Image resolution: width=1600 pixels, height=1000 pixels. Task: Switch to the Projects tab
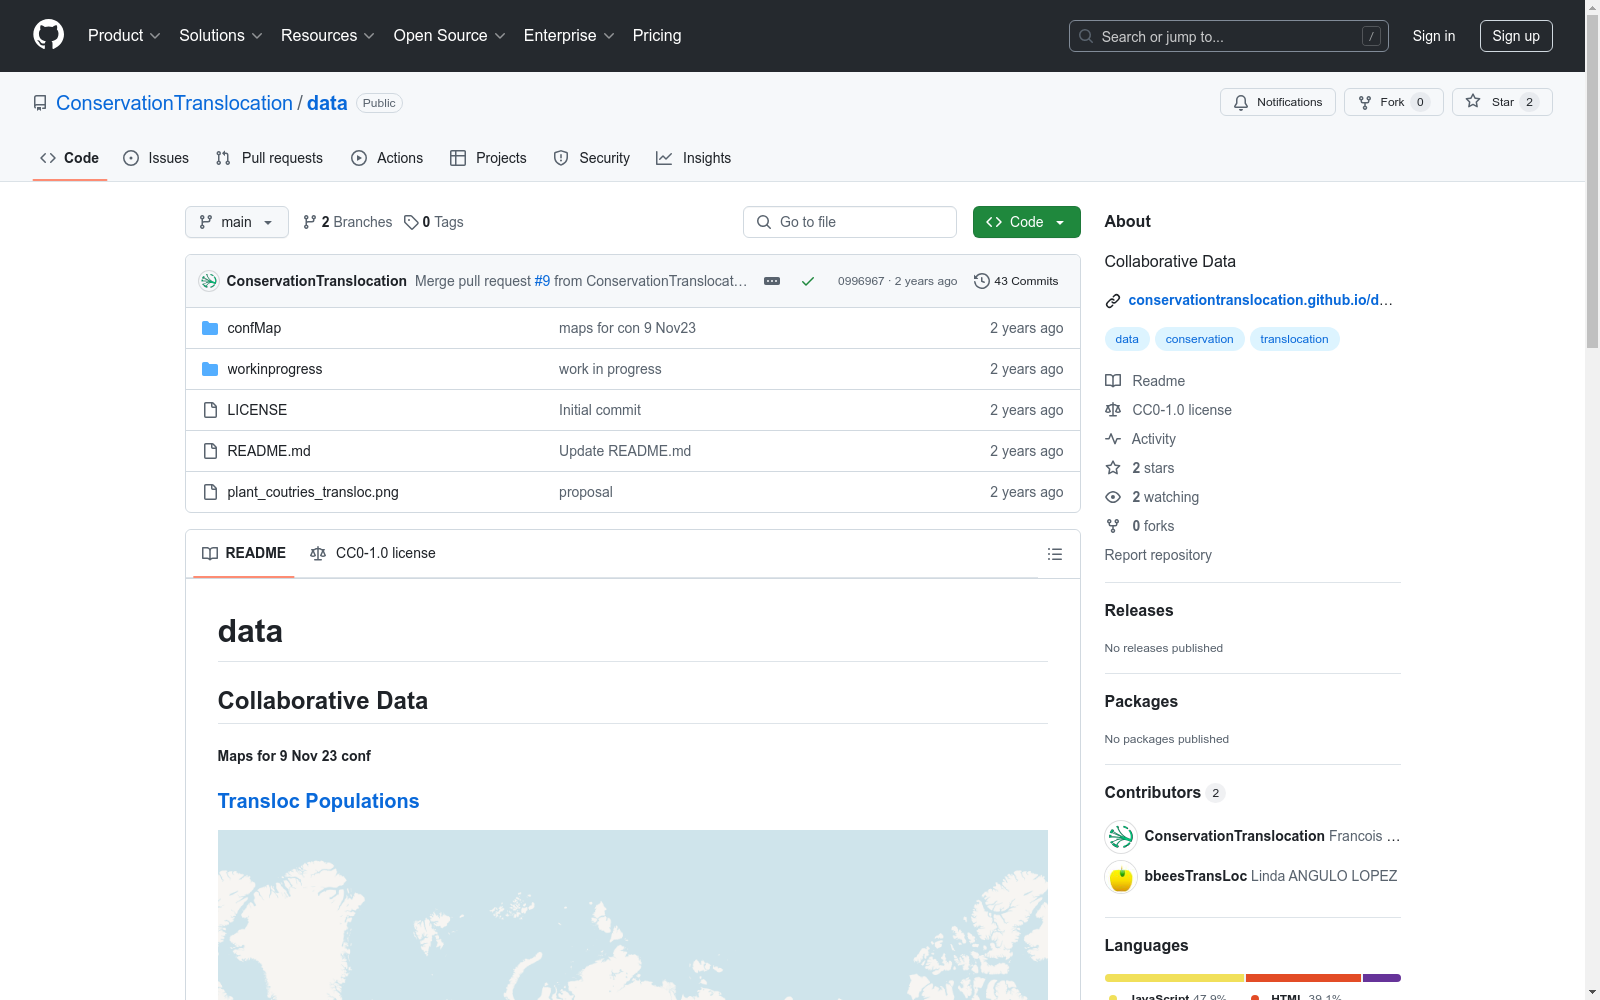coord(488,158)
